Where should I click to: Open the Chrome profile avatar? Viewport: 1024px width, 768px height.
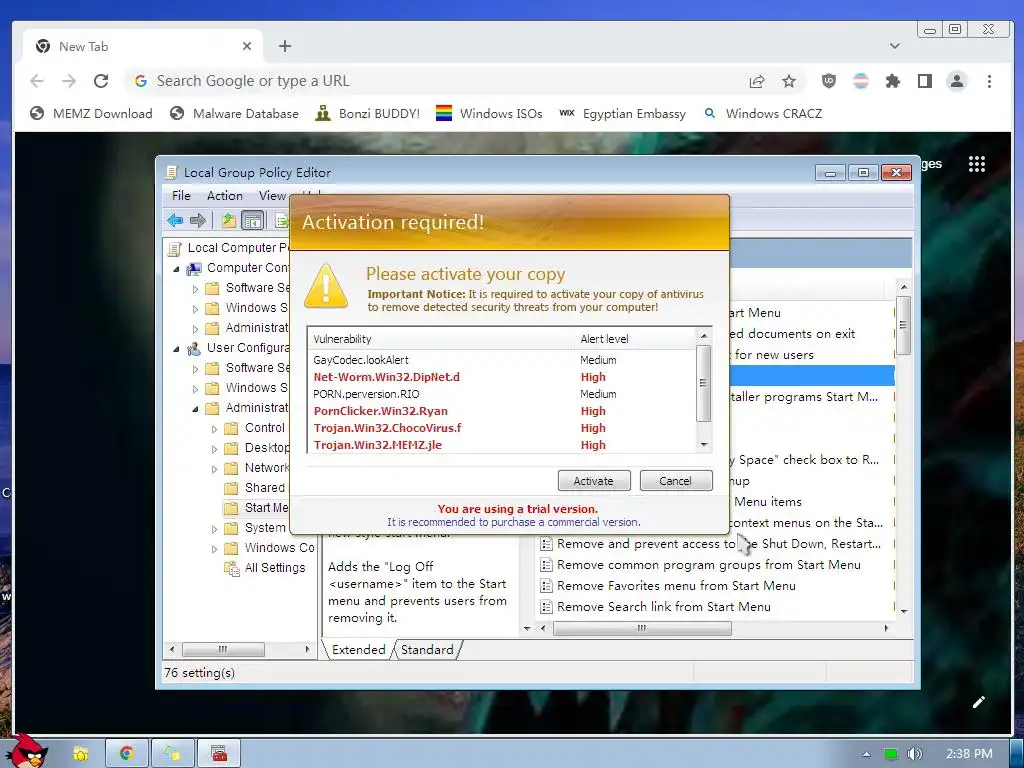coord(957,81)
